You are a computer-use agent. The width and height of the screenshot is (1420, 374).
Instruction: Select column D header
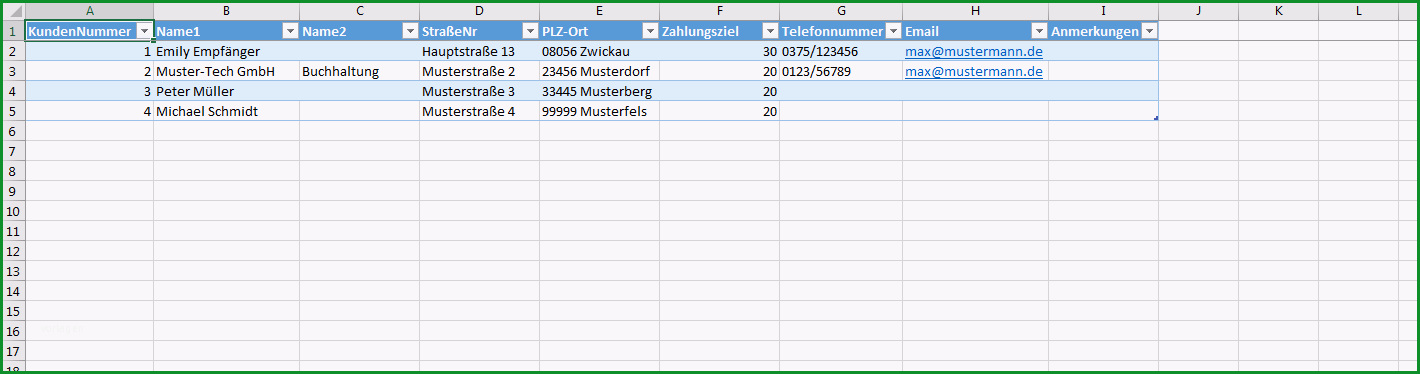coord(479,10)
